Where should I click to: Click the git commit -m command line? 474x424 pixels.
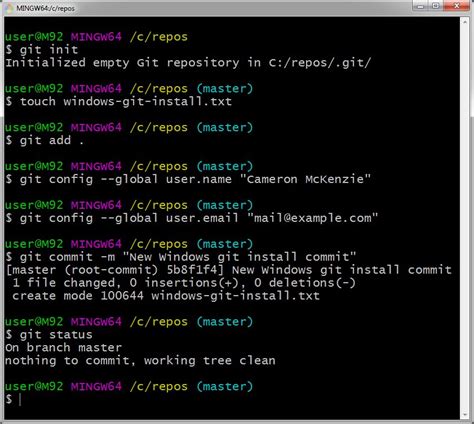click(x=181, y=257)
